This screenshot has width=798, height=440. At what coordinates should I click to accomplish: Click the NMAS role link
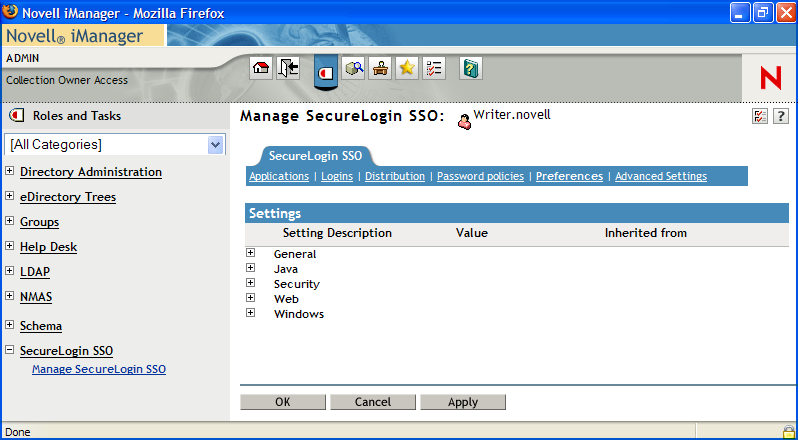(36, 297)
